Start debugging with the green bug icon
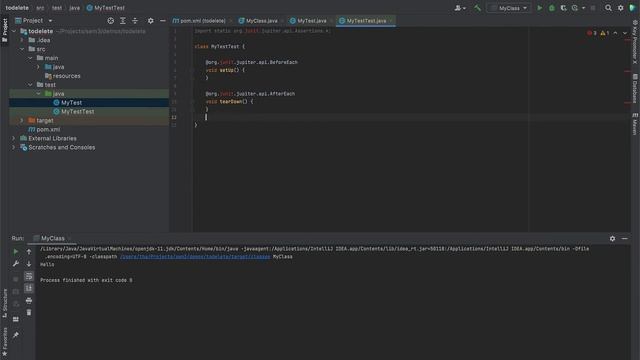This screenshot has height=360, width=640. click(552, 8)
